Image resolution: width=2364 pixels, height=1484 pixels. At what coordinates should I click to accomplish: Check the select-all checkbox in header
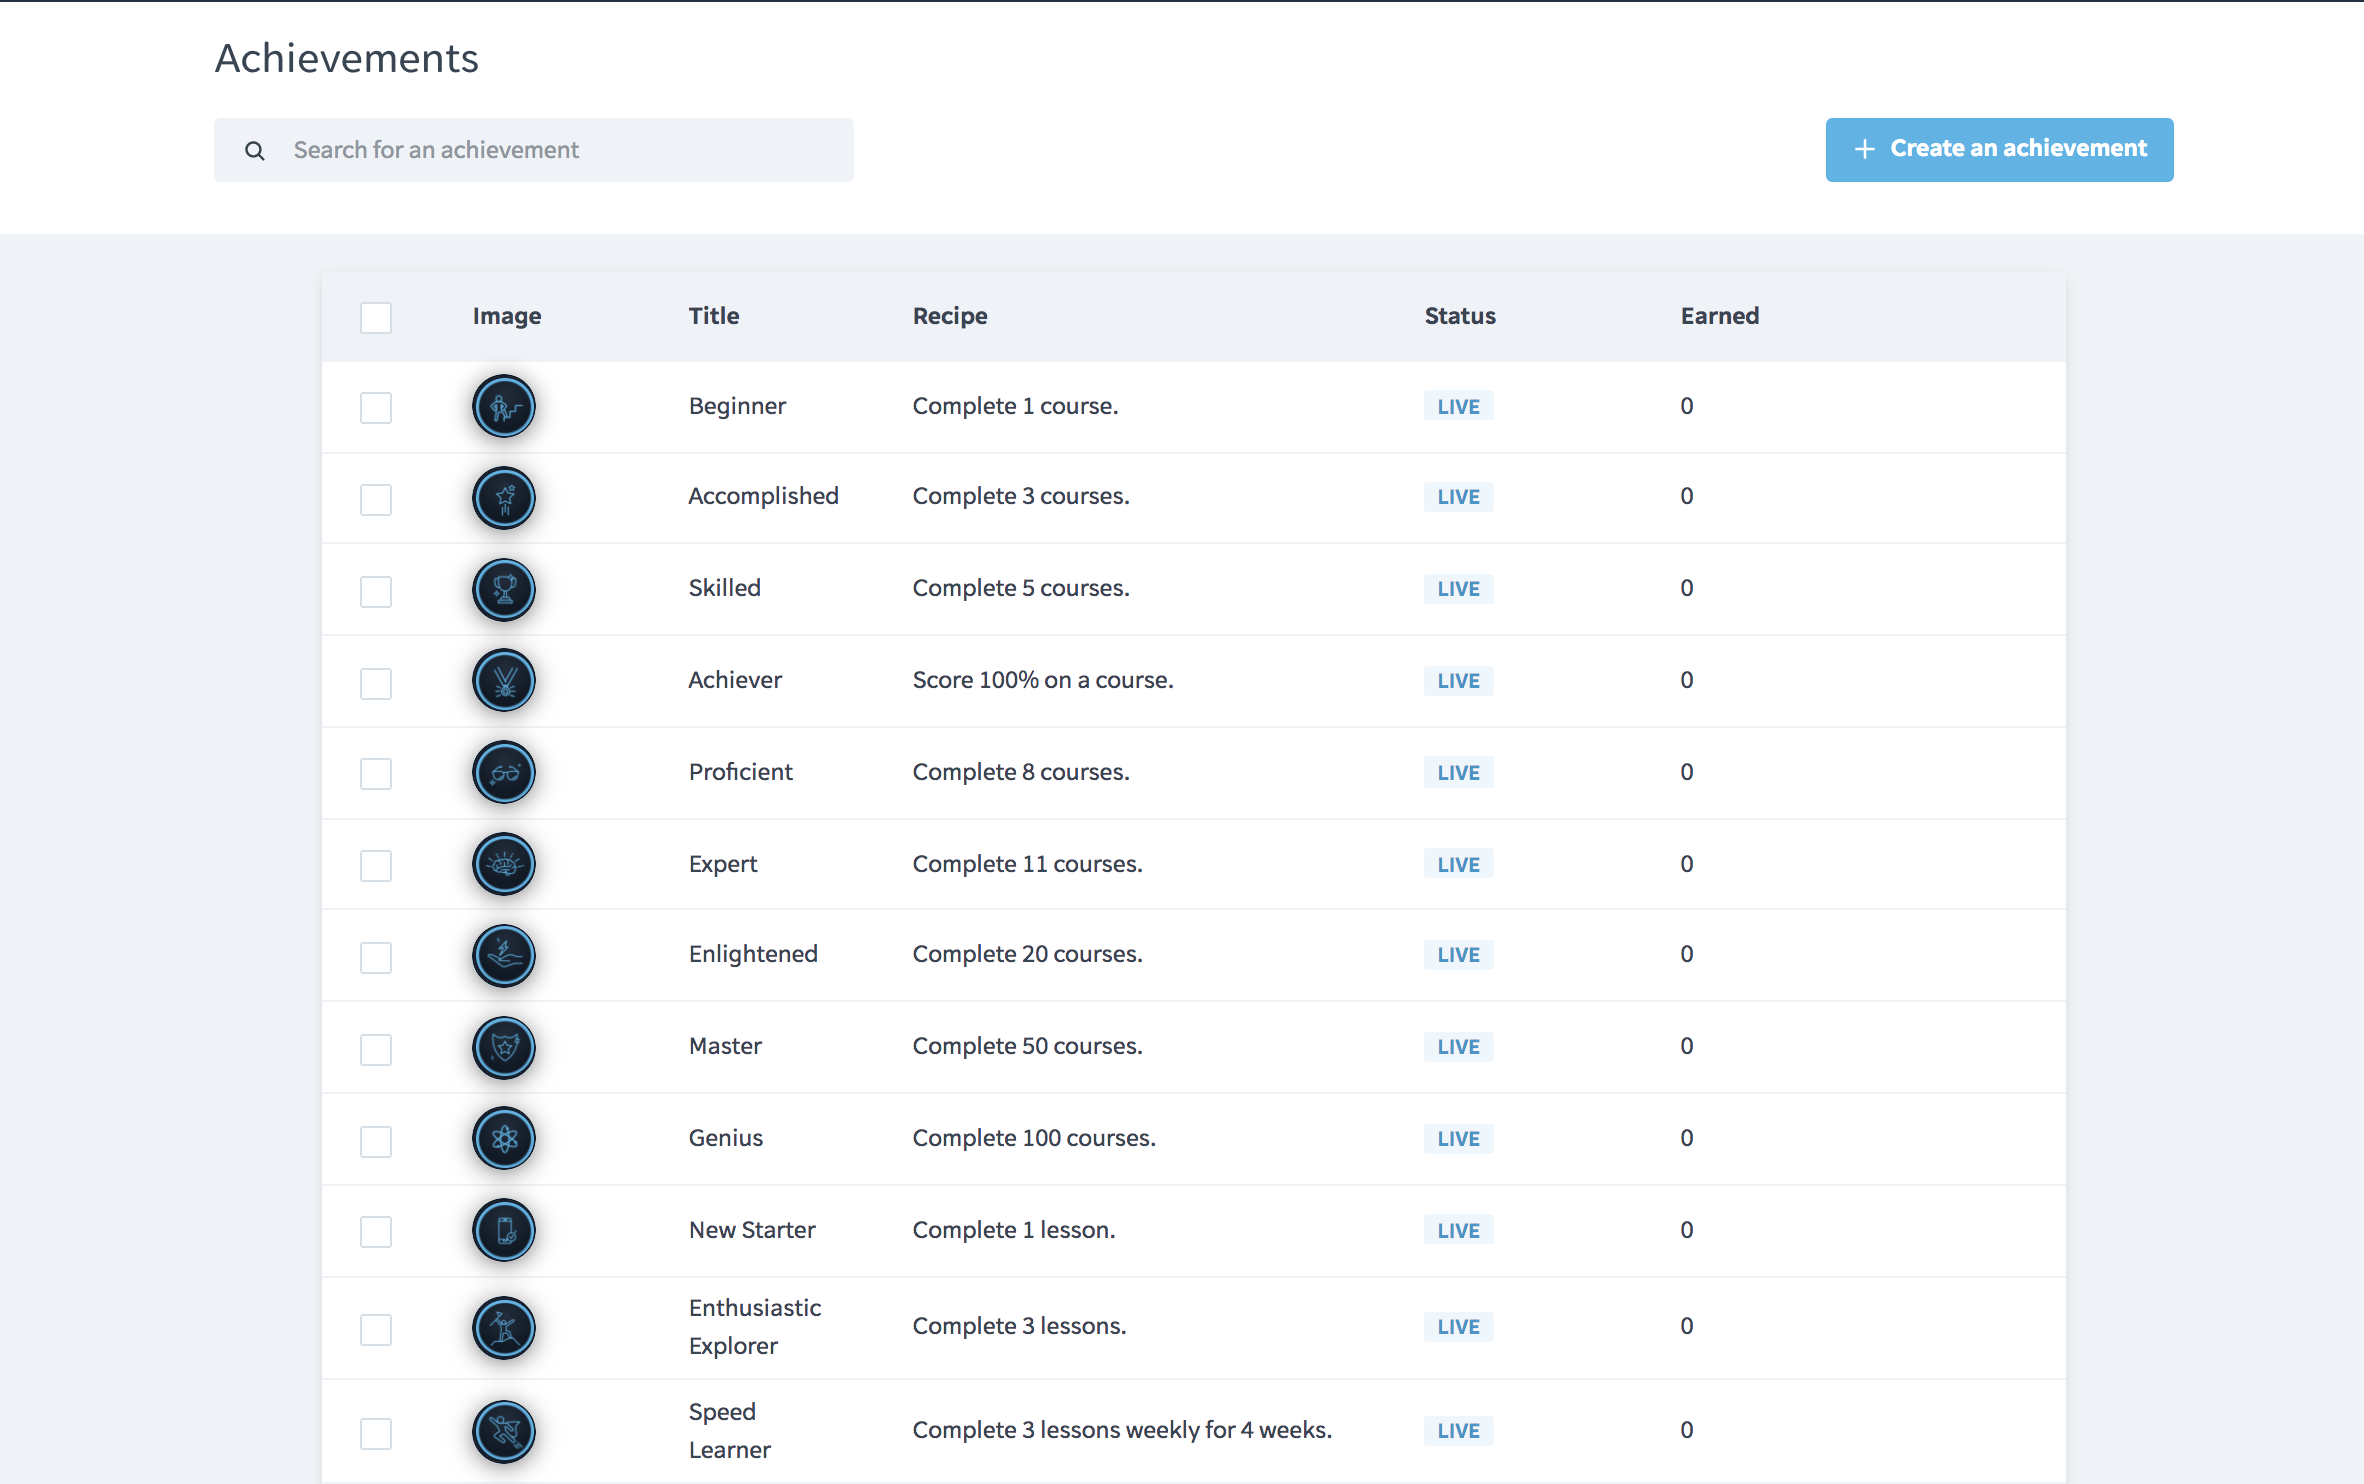[375, 317]
